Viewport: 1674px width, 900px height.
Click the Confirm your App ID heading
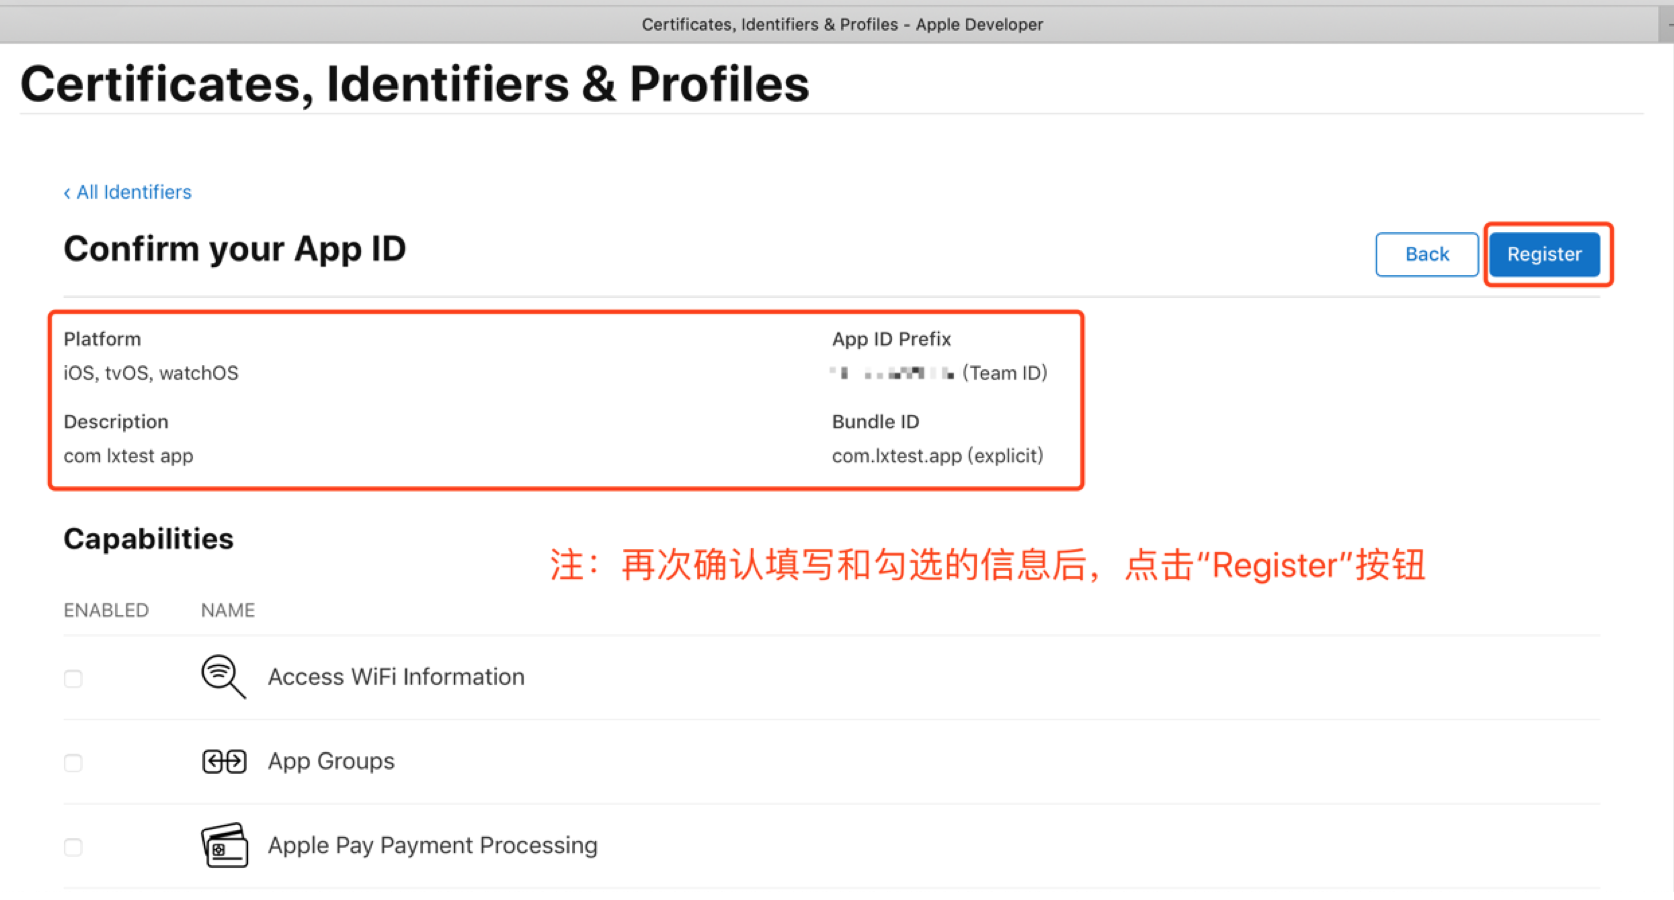pyautogui.click(x=235, y=249)
